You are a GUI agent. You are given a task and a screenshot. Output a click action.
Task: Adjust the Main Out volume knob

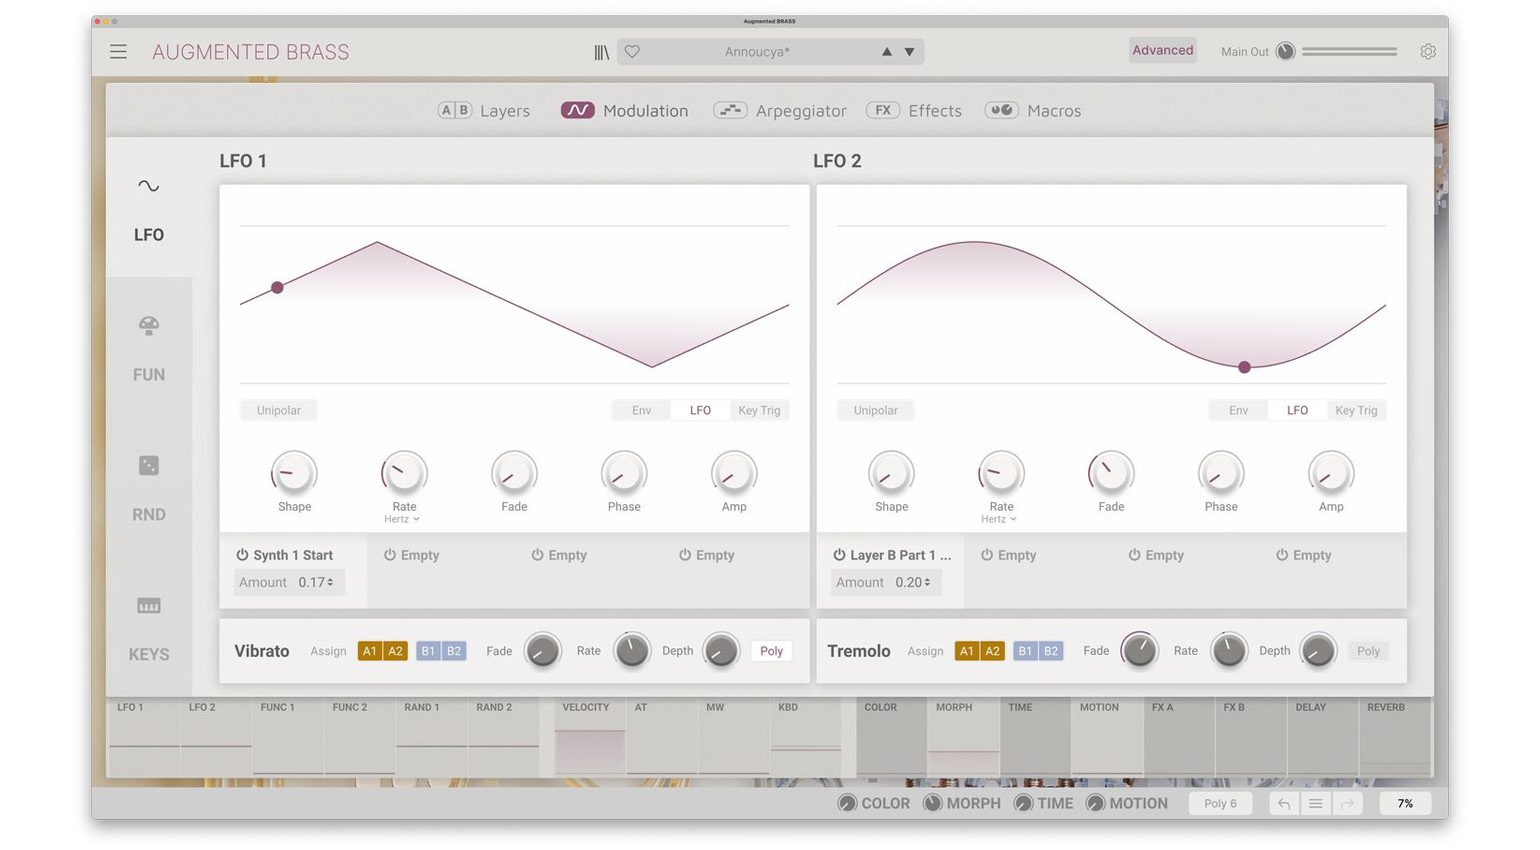pos(1286,52)
